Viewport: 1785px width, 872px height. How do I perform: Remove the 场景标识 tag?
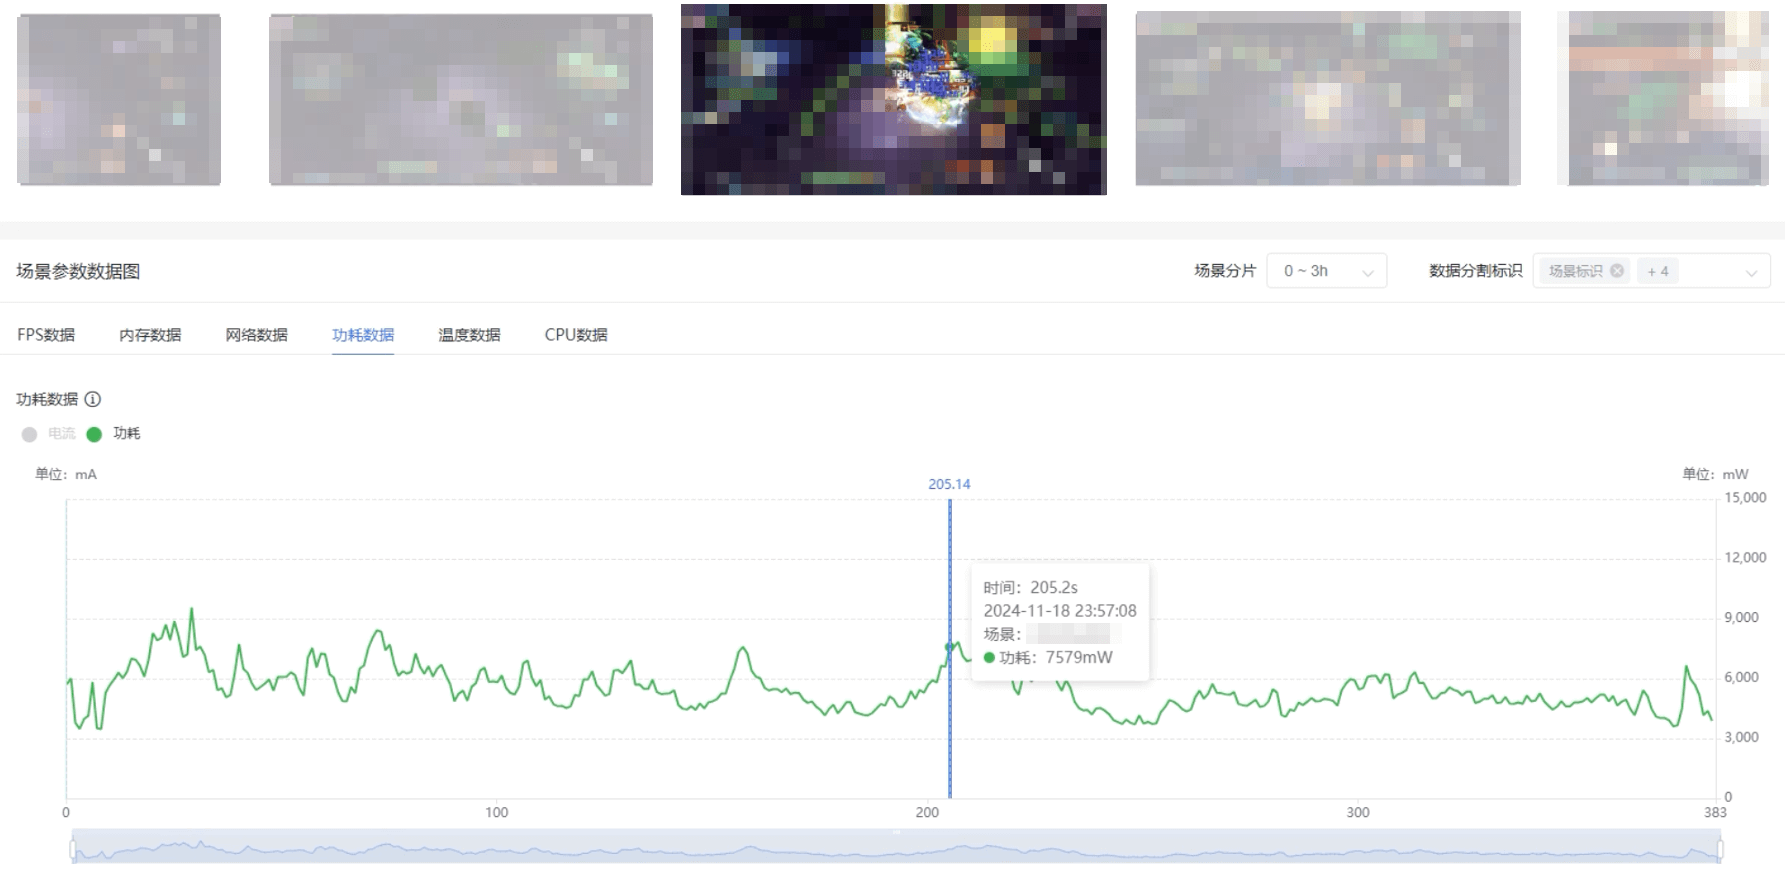tap(1617, 271)
